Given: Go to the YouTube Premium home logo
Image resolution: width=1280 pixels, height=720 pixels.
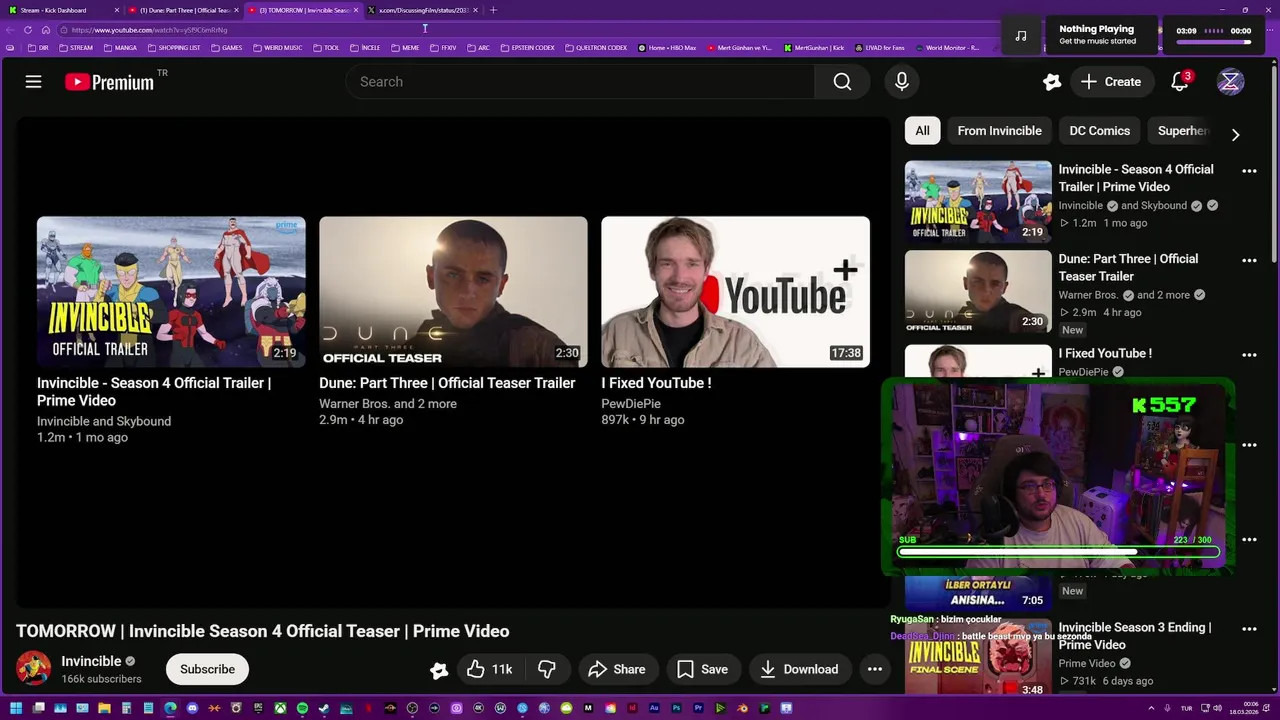Looking at the screenshot, I should pos(110,82).
